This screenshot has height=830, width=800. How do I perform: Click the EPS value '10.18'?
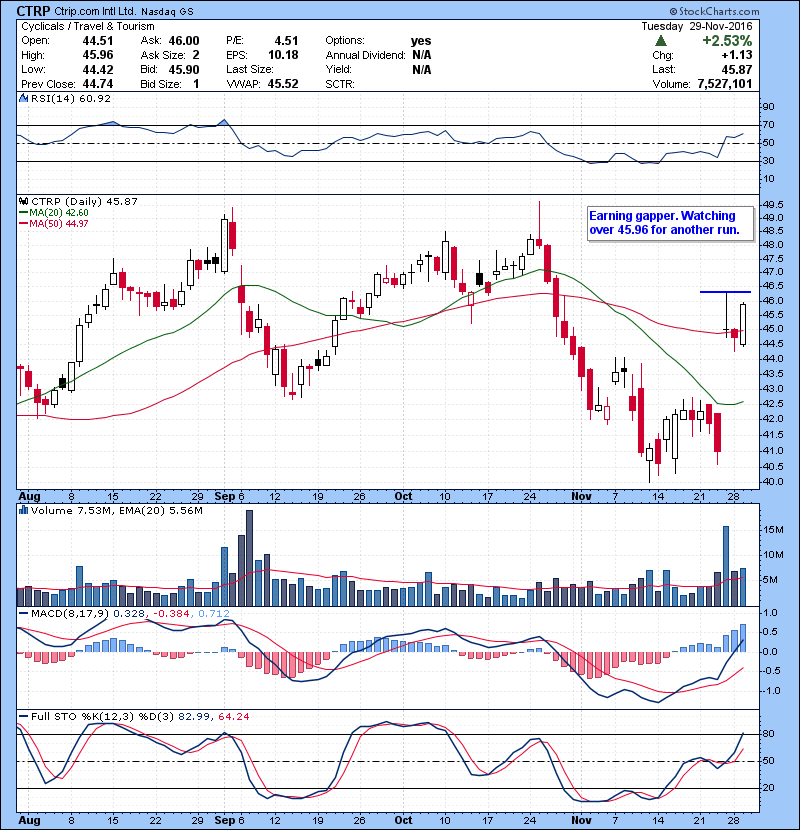[283, 55]
